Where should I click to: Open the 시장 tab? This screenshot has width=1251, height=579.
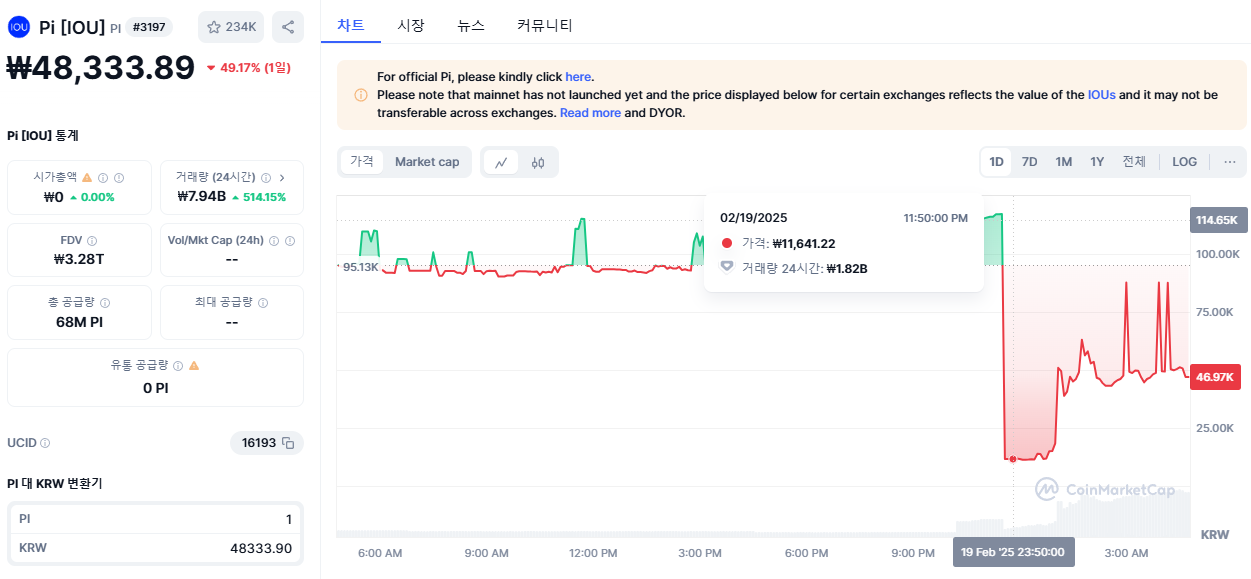[x=411, y=25]
